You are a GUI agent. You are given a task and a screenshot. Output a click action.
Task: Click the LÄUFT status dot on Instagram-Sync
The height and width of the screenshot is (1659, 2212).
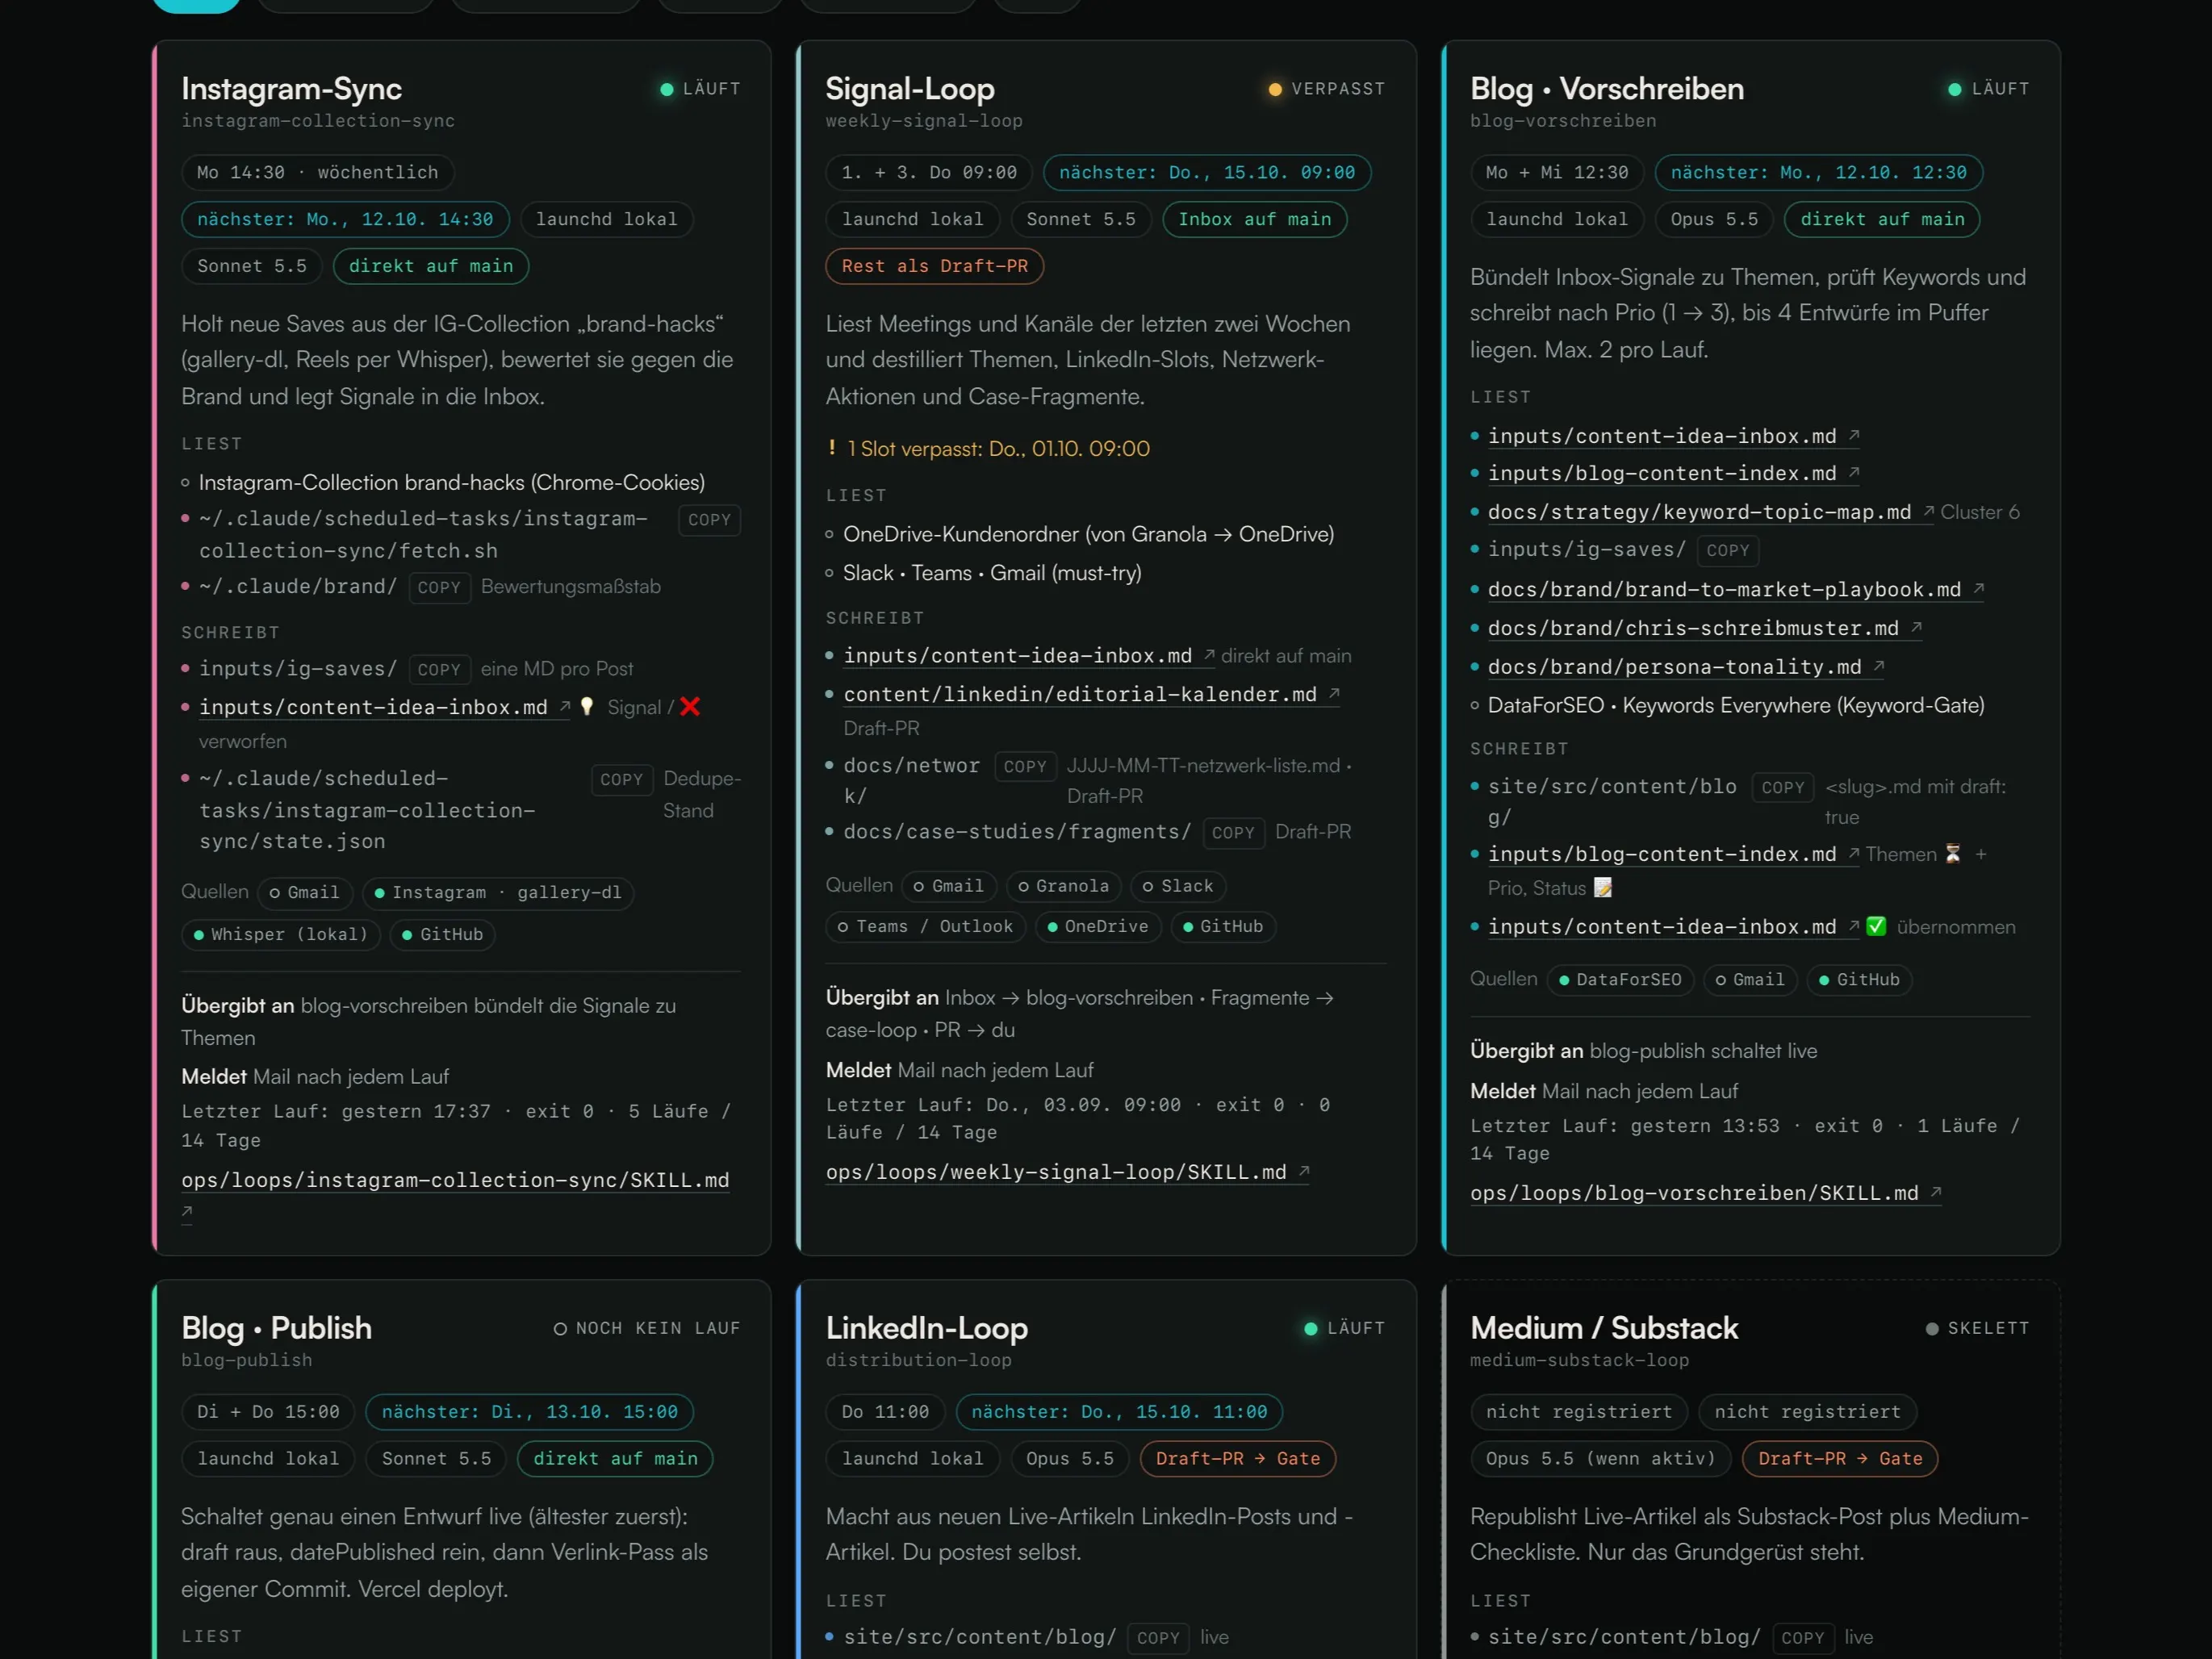tap(667, 89)
